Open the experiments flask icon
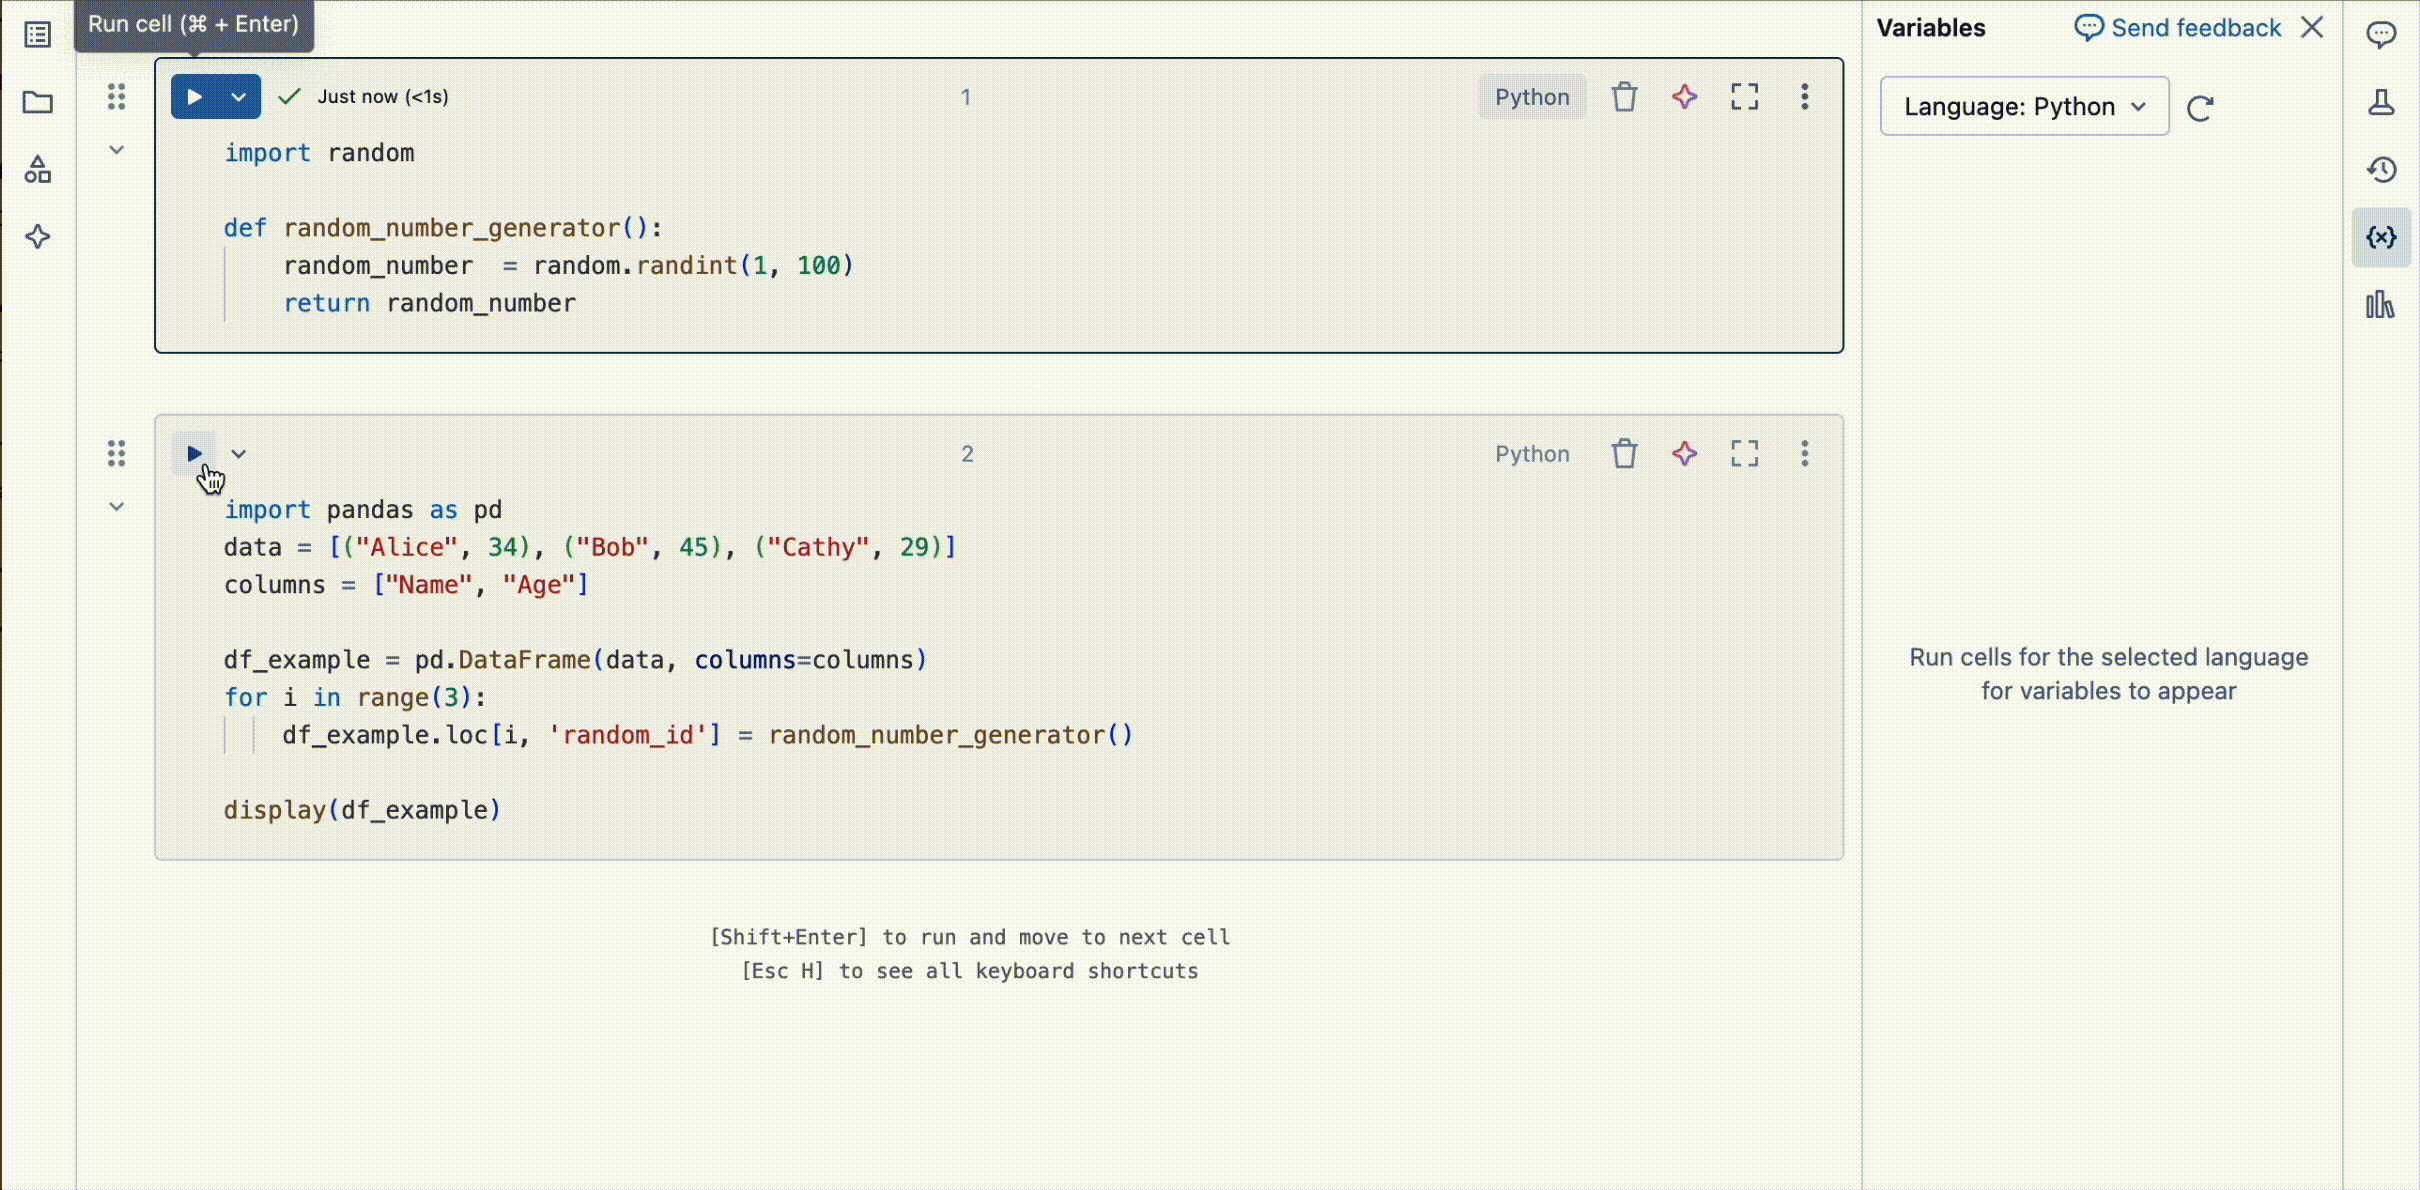 pos(2381,102)
